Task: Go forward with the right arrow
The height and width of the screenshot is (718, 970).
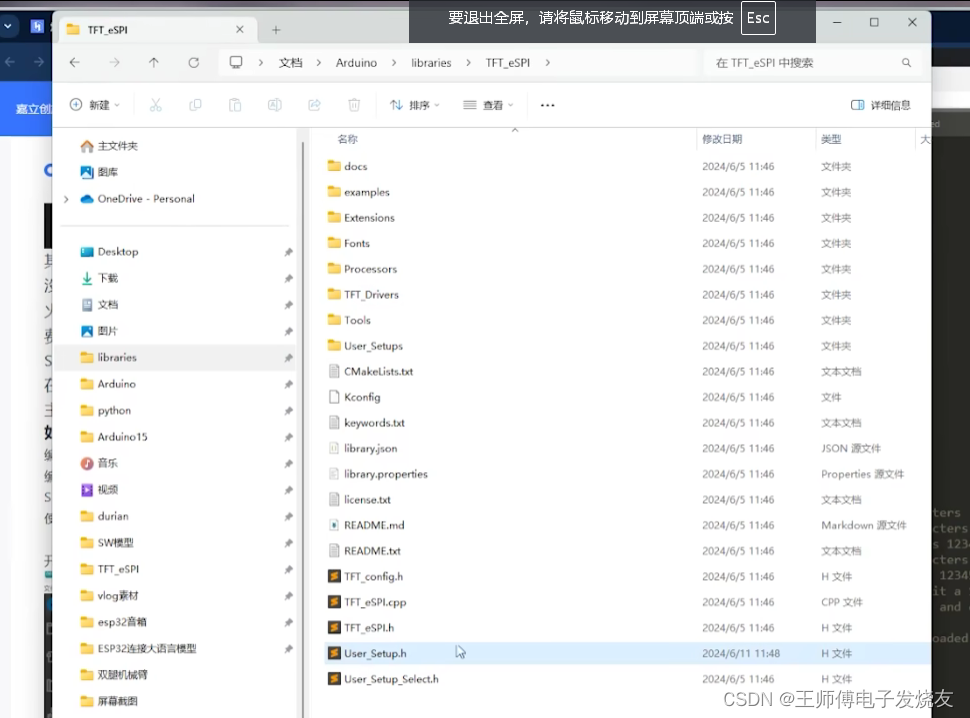Action: coord(114,62)
